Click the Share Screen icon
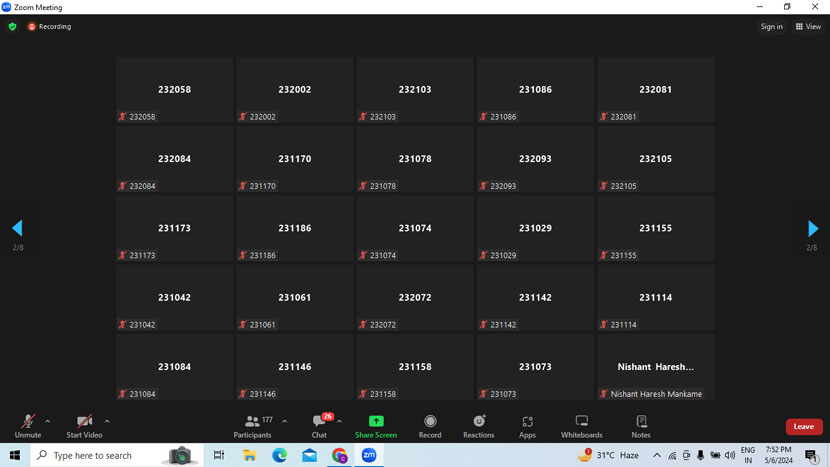Image resolution: width=830 pixels, height=467 pixels. point(376,425)
